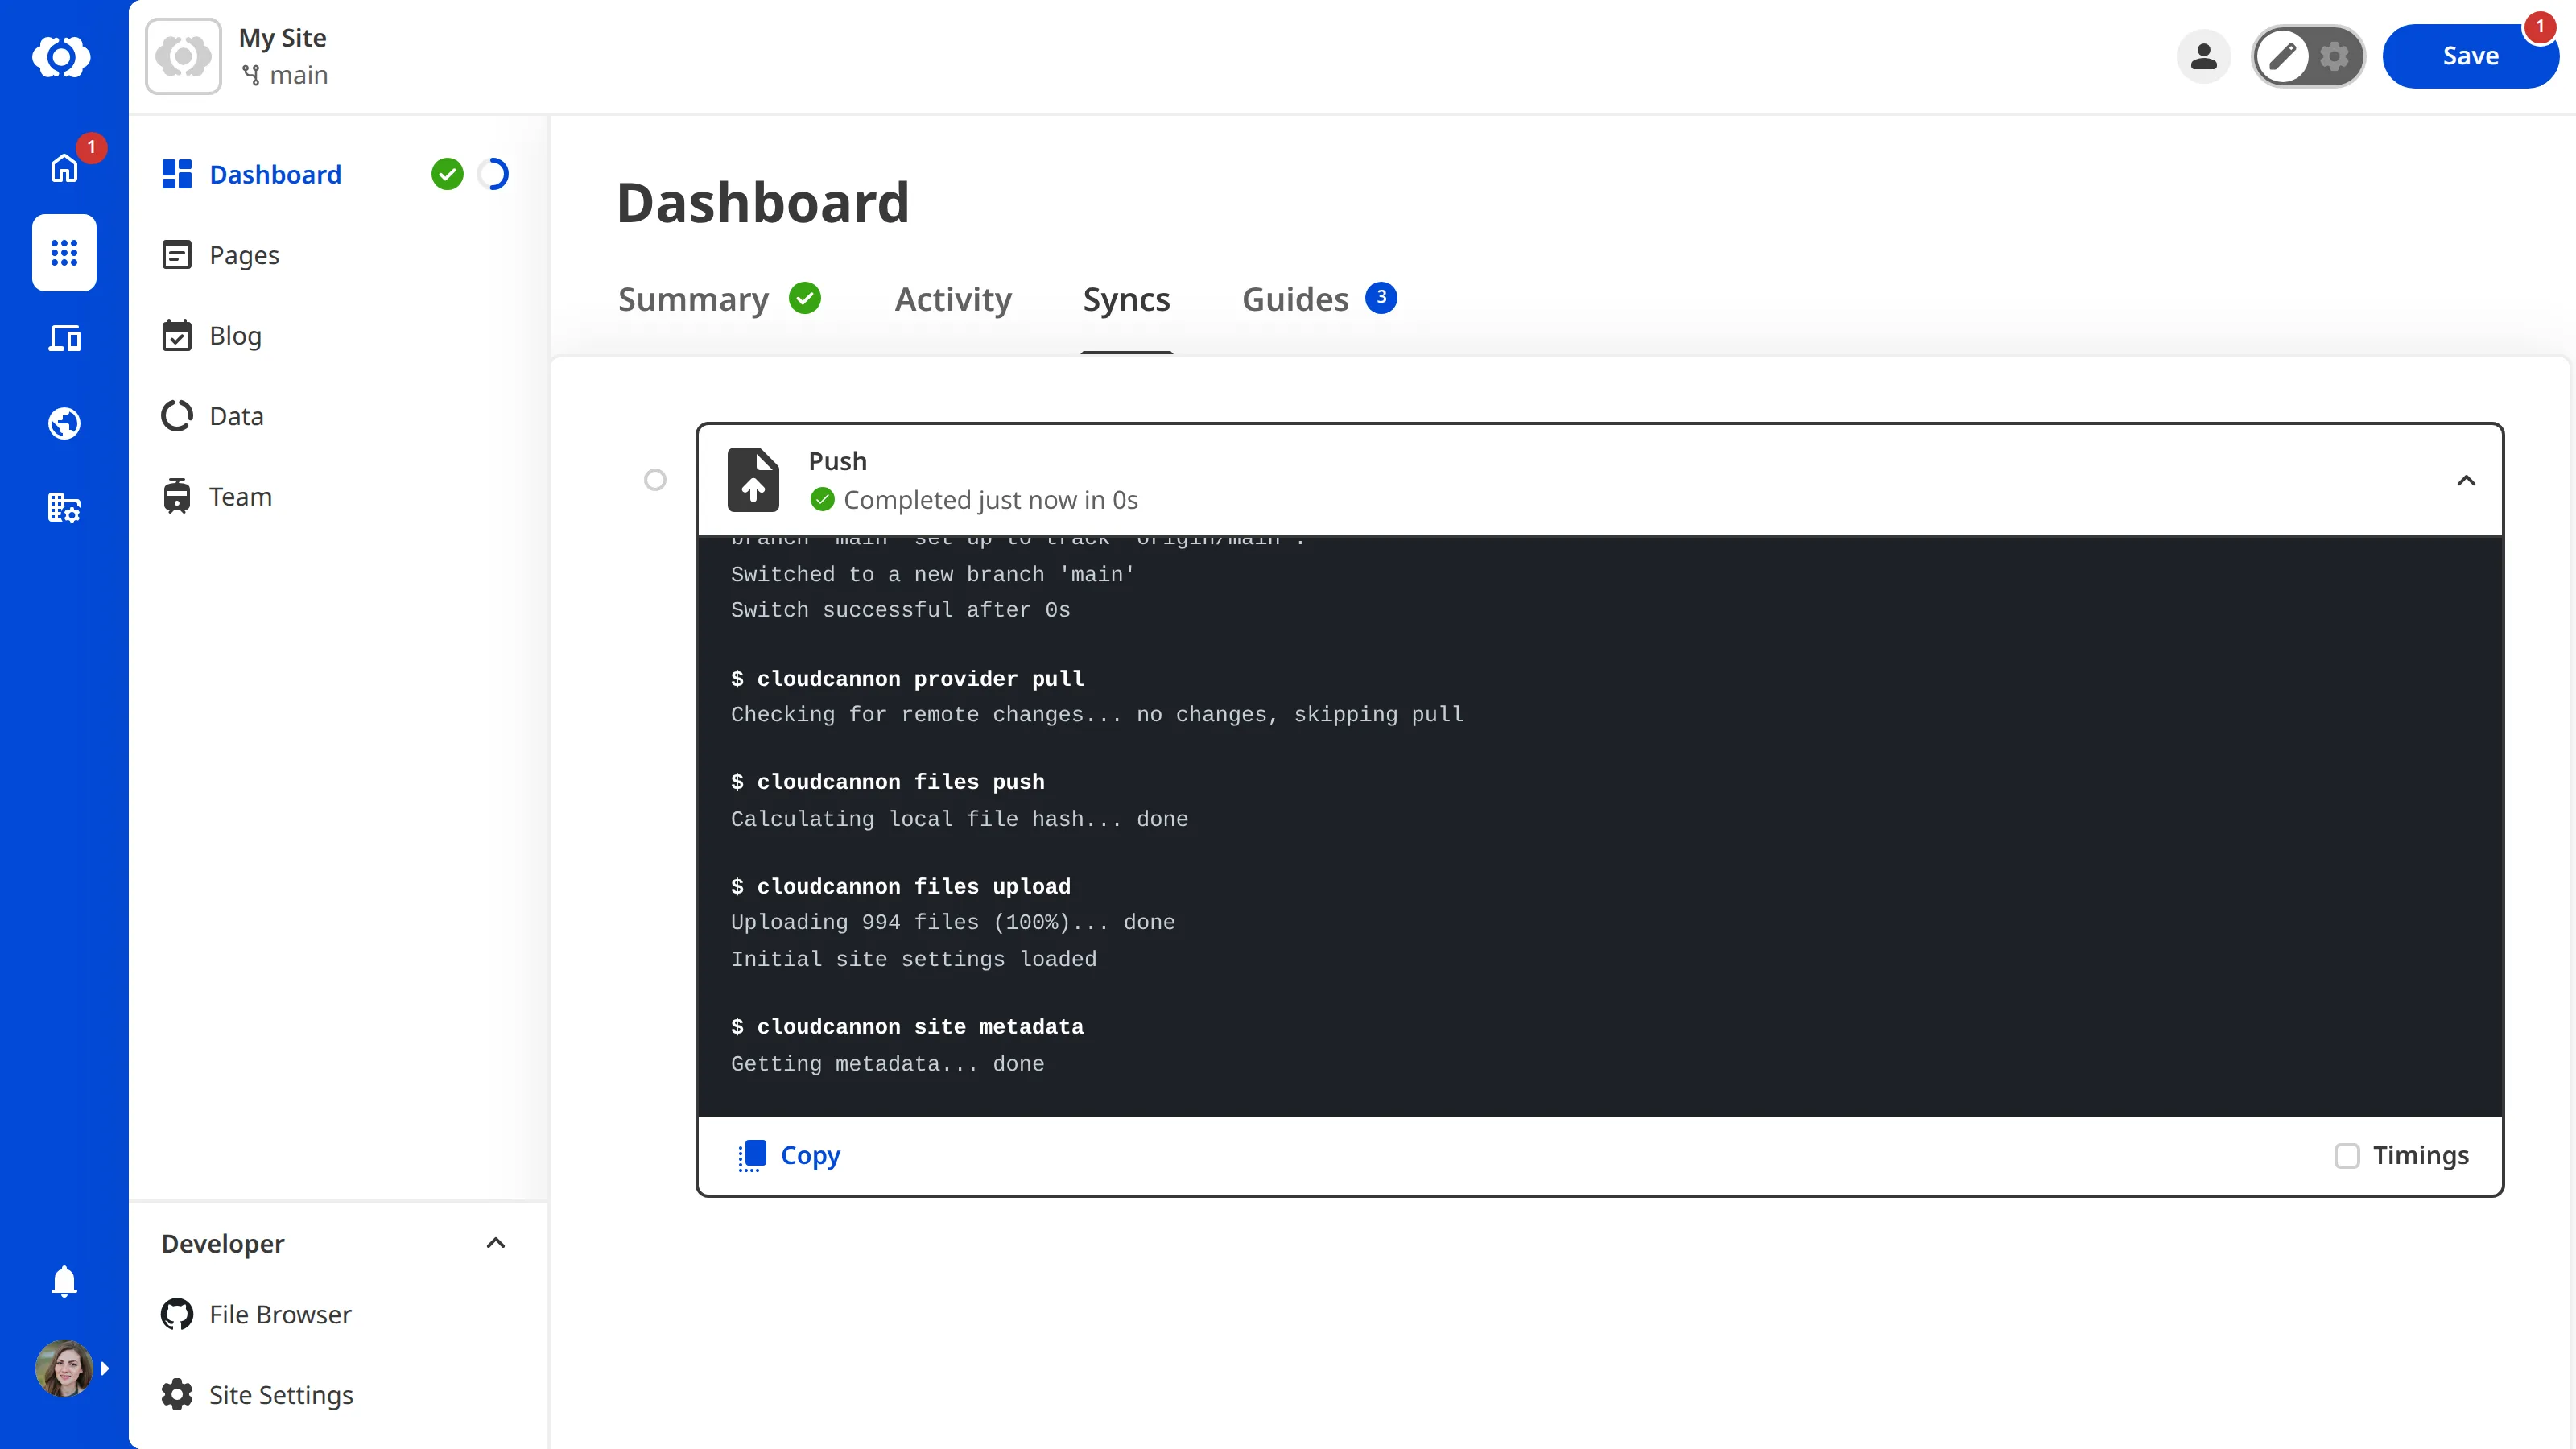The width and height of the screenshot is (2576, 1449).
Task: Open the File Browser with GitHub icon
Action: (279, 1314)
